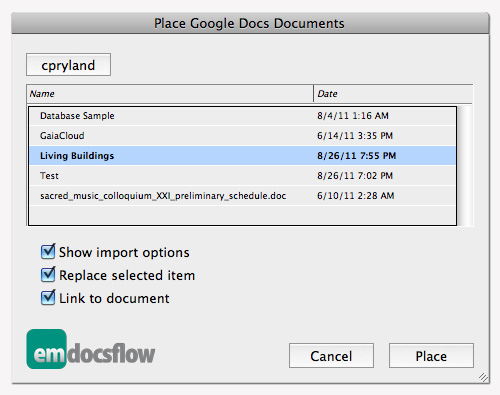500x395 pixels.
Task: Click the date 8/4/11 1:16 AM
Action: coord(353,116)
